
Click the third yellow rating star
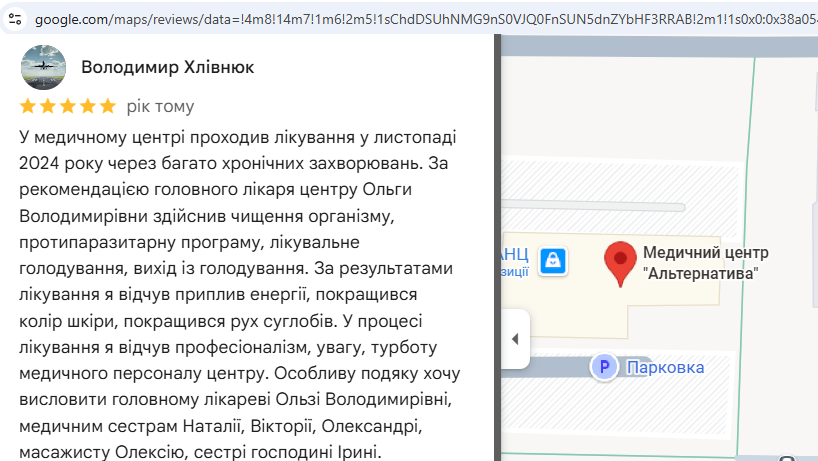click(68, 106)
